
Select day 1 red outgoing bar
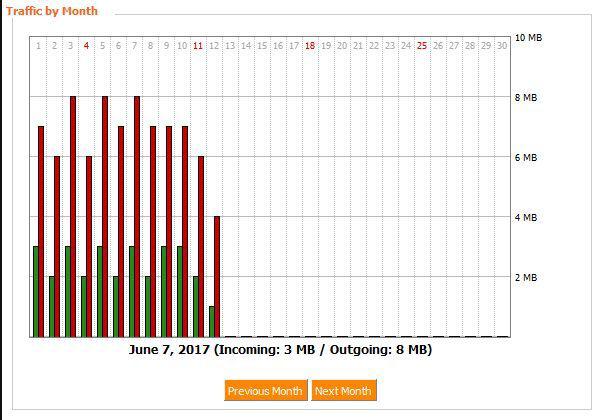41,232
